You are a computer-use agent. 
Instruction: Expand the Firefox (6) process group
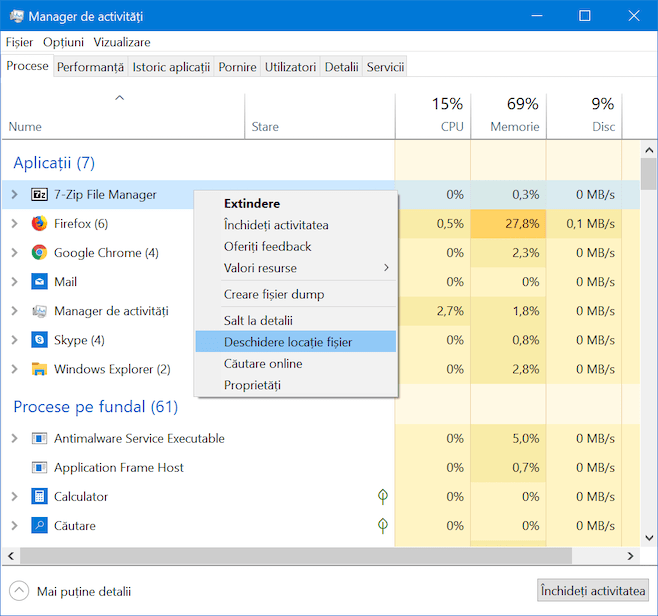[14, 224]
